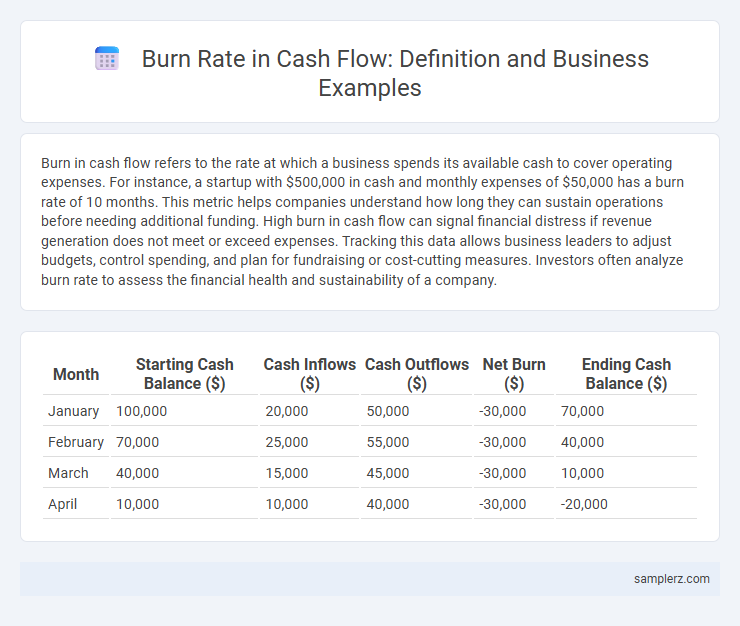The height and width of the screenshot is (626, 740).
Task: Click February net burn -30,000
Action: coord(503,442)
